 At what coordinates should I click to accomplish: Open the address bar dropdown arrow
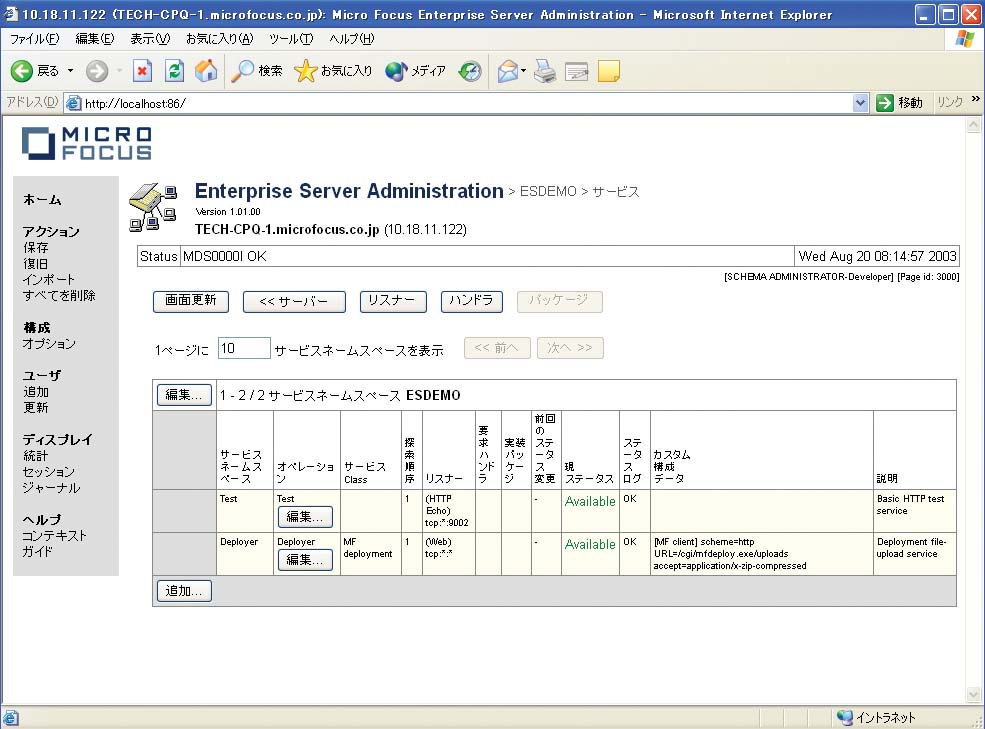pyautogui.click(x=861, y=102)
